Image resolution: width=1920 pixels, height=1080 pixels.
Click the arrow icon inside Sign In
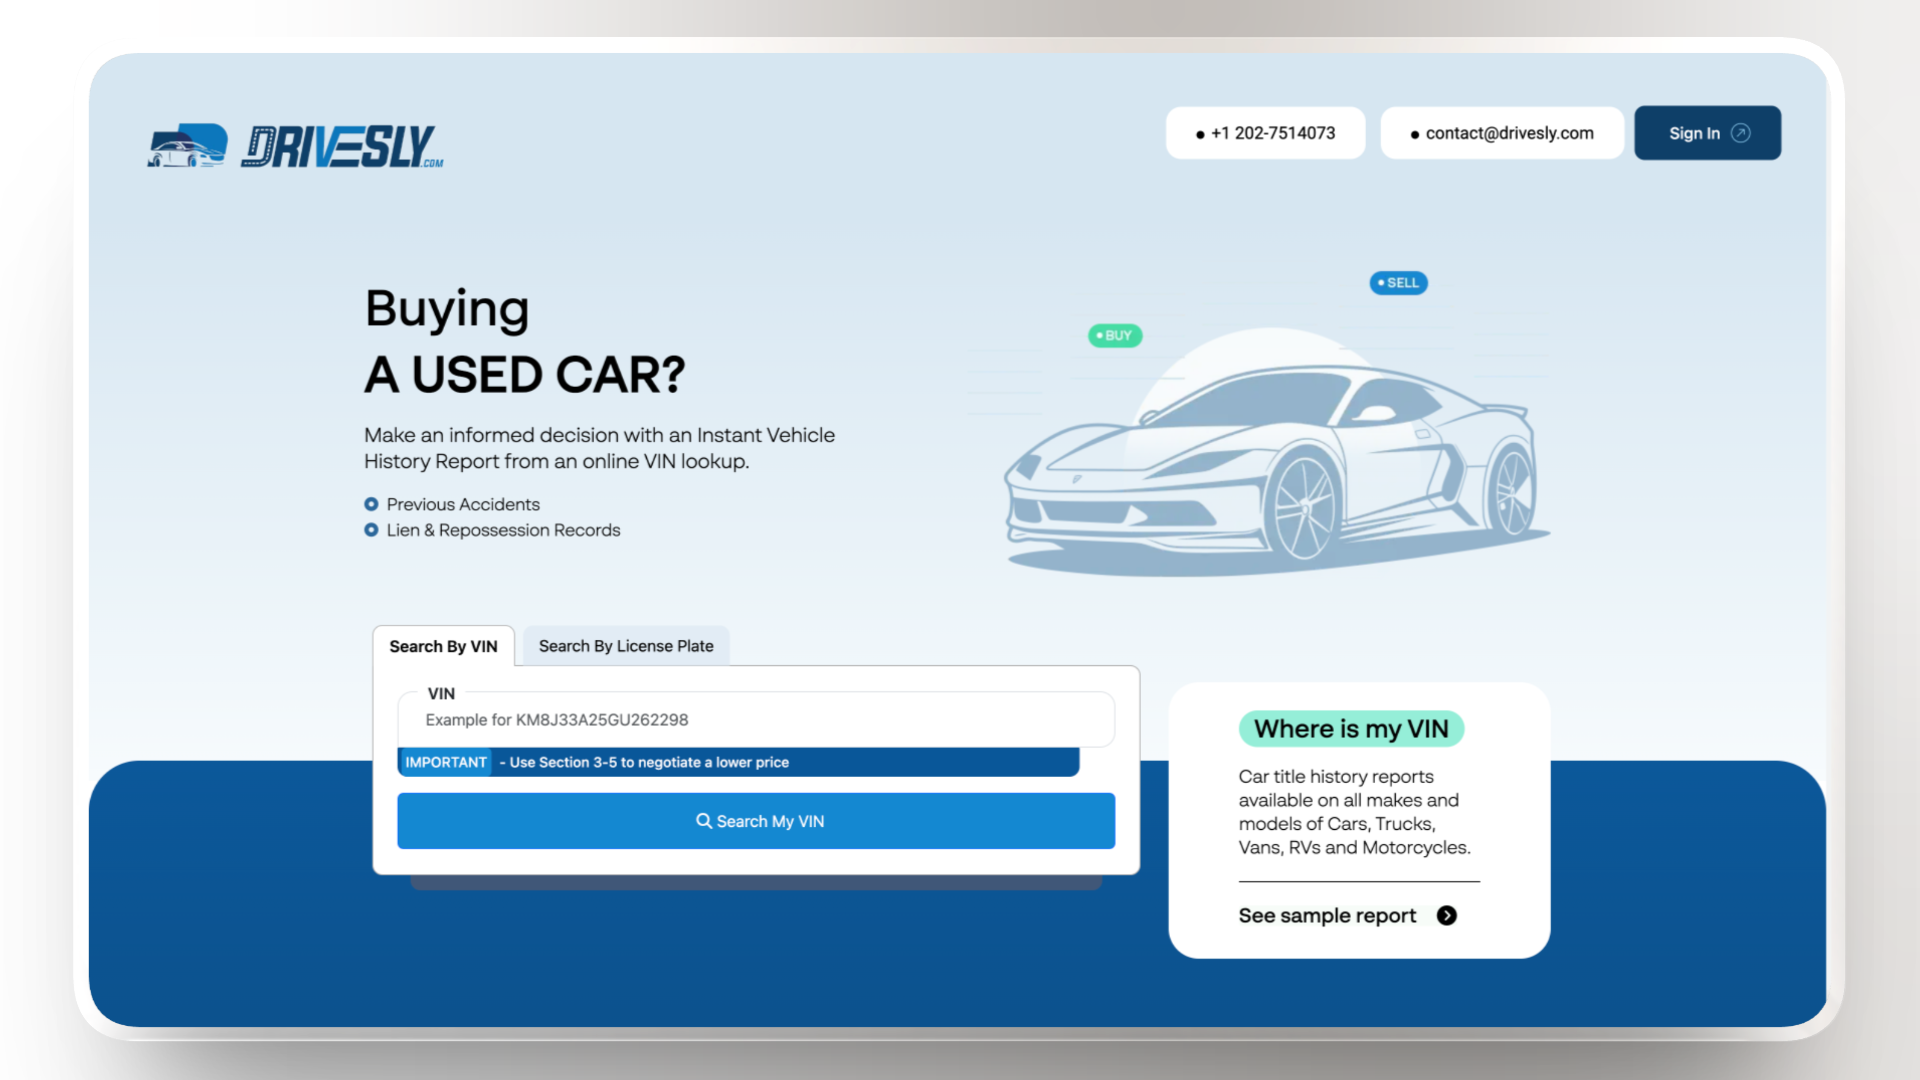click(x=1741, y=133)
